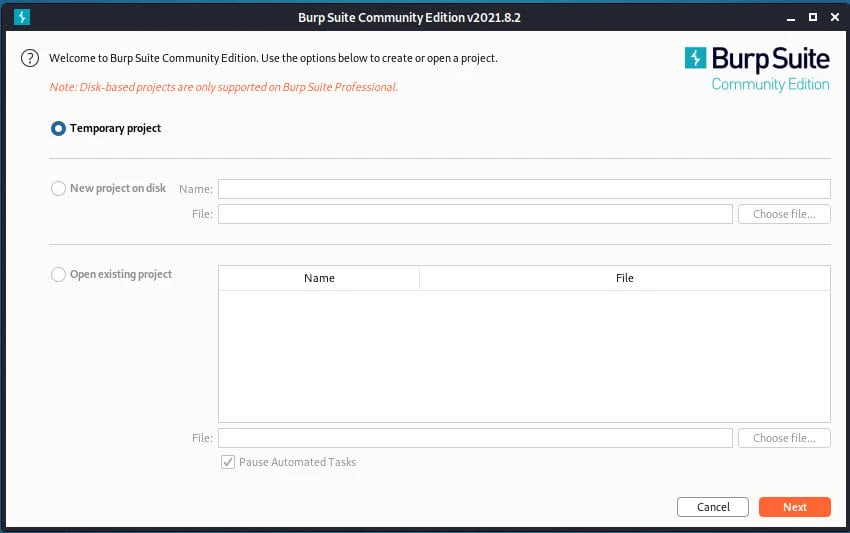Click the new project File path field

tap(475, 214)
